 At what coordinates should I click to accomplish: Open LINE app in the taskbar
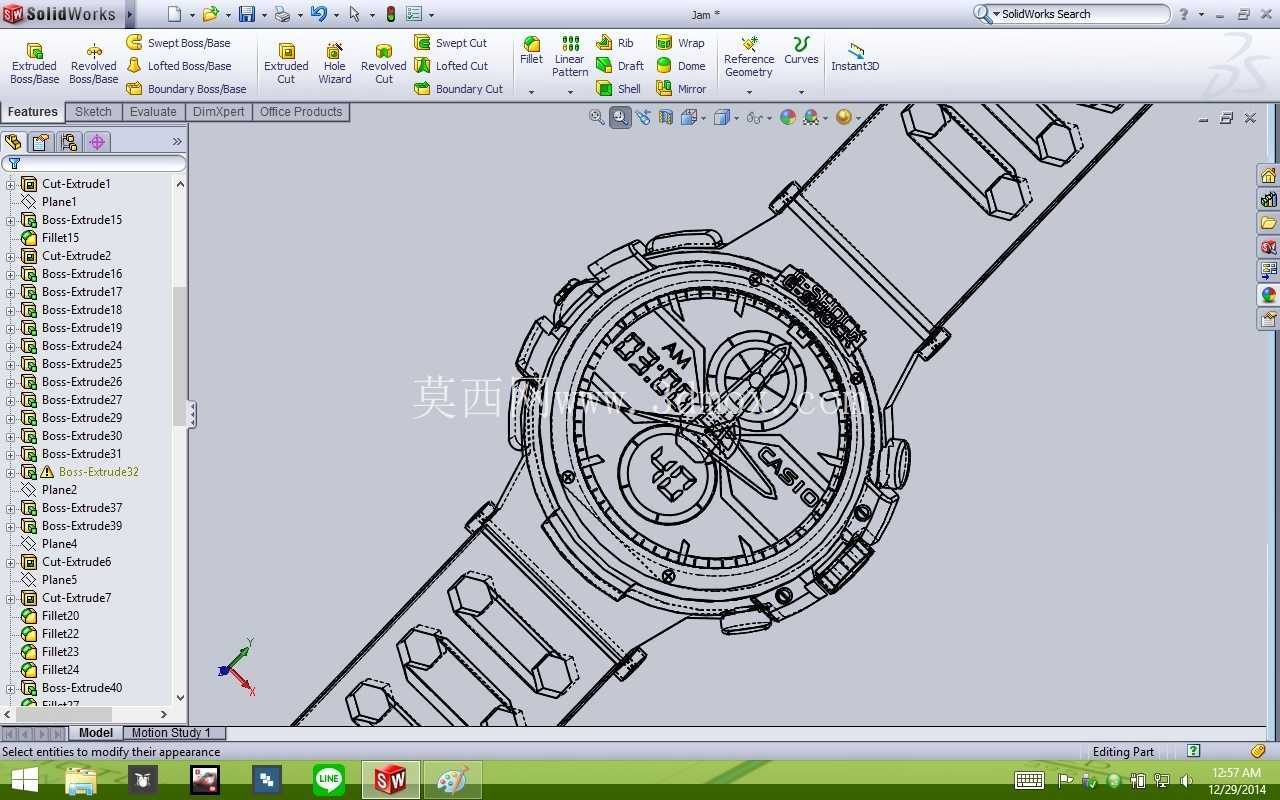[x=329, y=779]
